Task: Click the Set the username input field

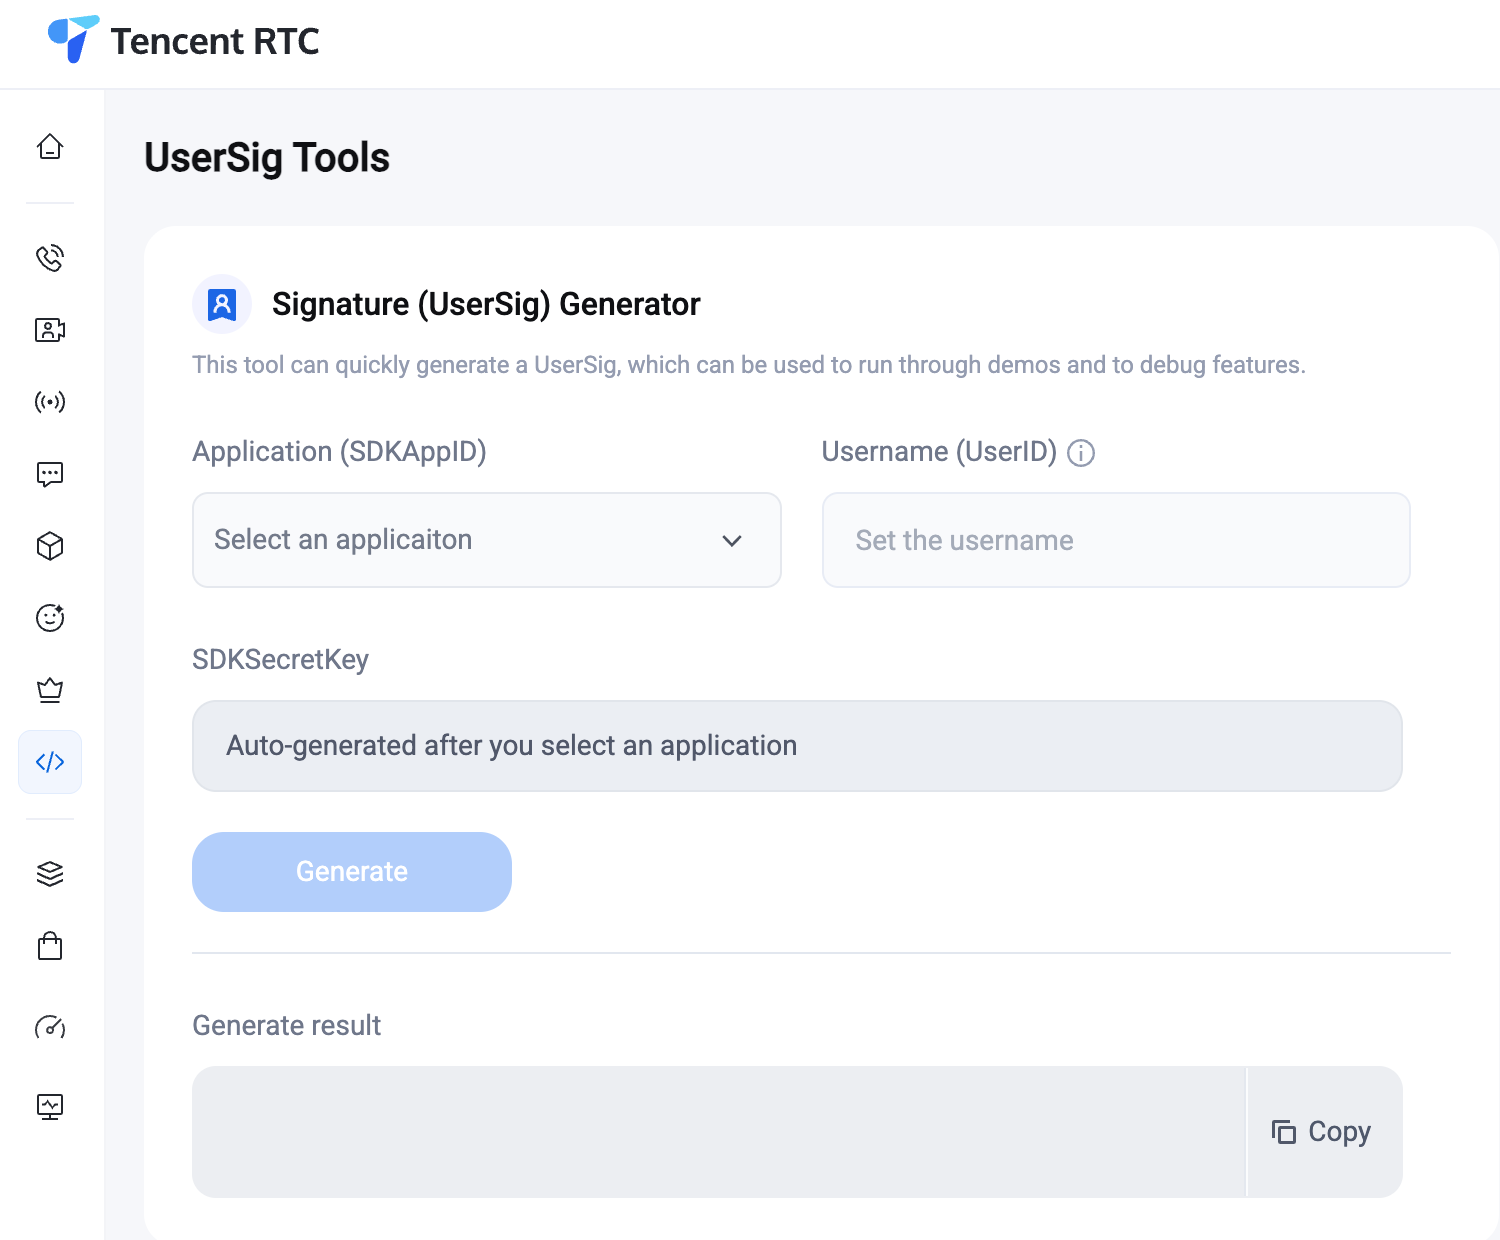Action: 1115,540
